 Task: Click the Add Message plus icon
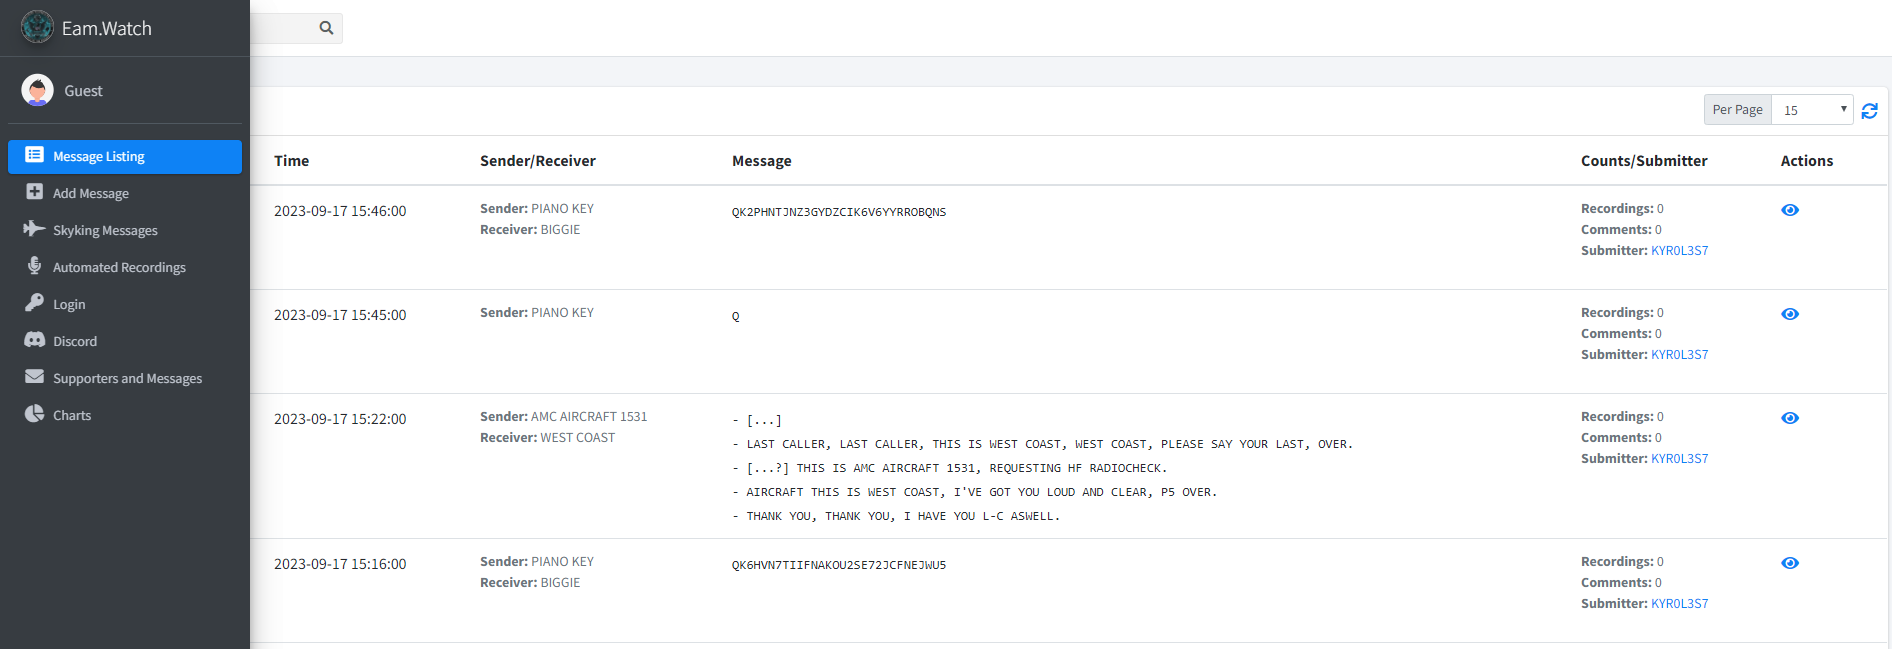click(34, 192)
